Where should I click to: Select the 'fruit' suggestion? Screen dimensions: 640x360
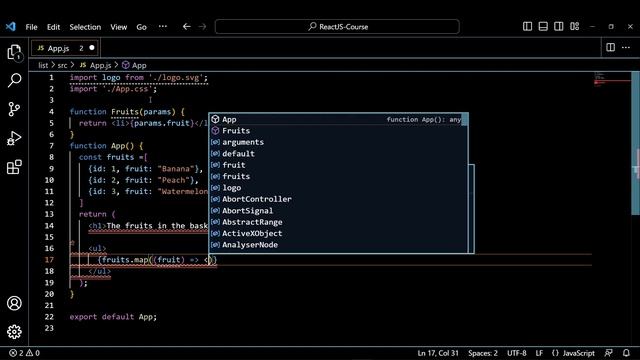tap(338, 165)
